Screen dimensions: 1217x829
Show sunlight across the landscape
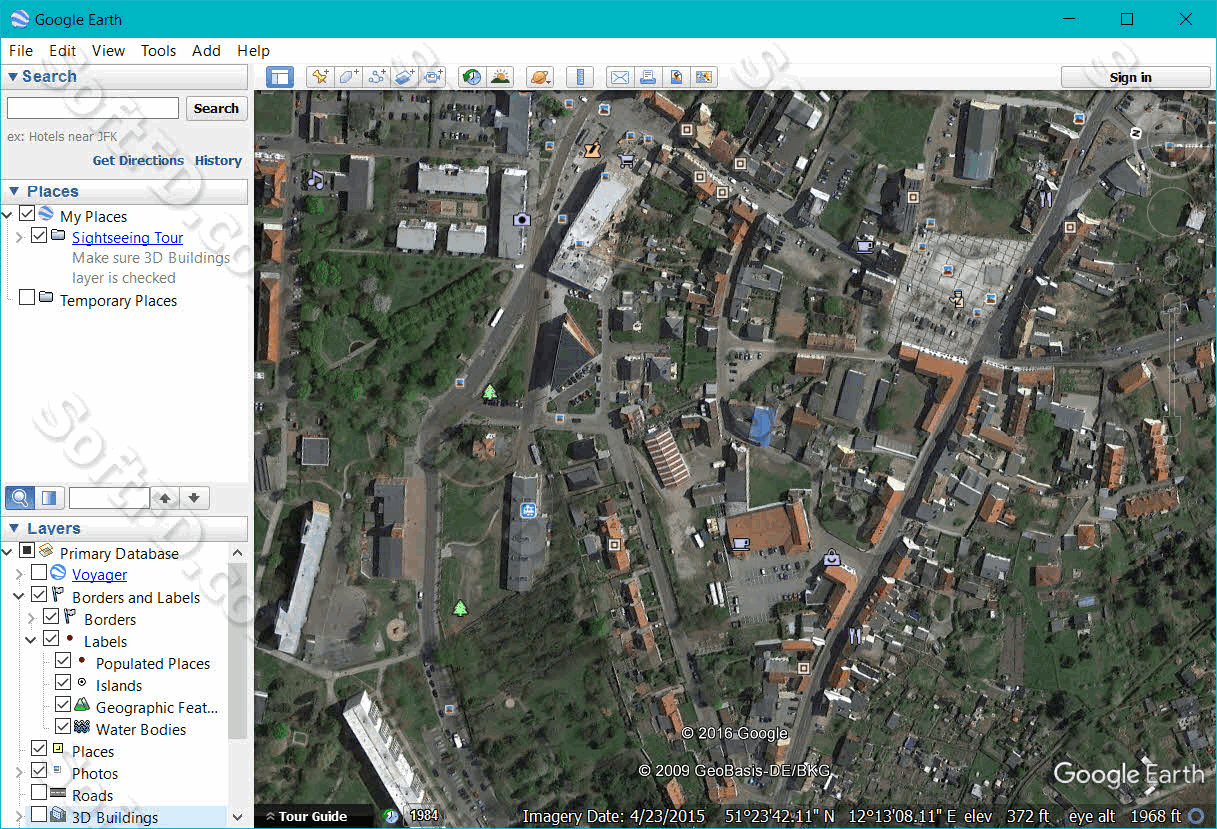coord(500,77)
